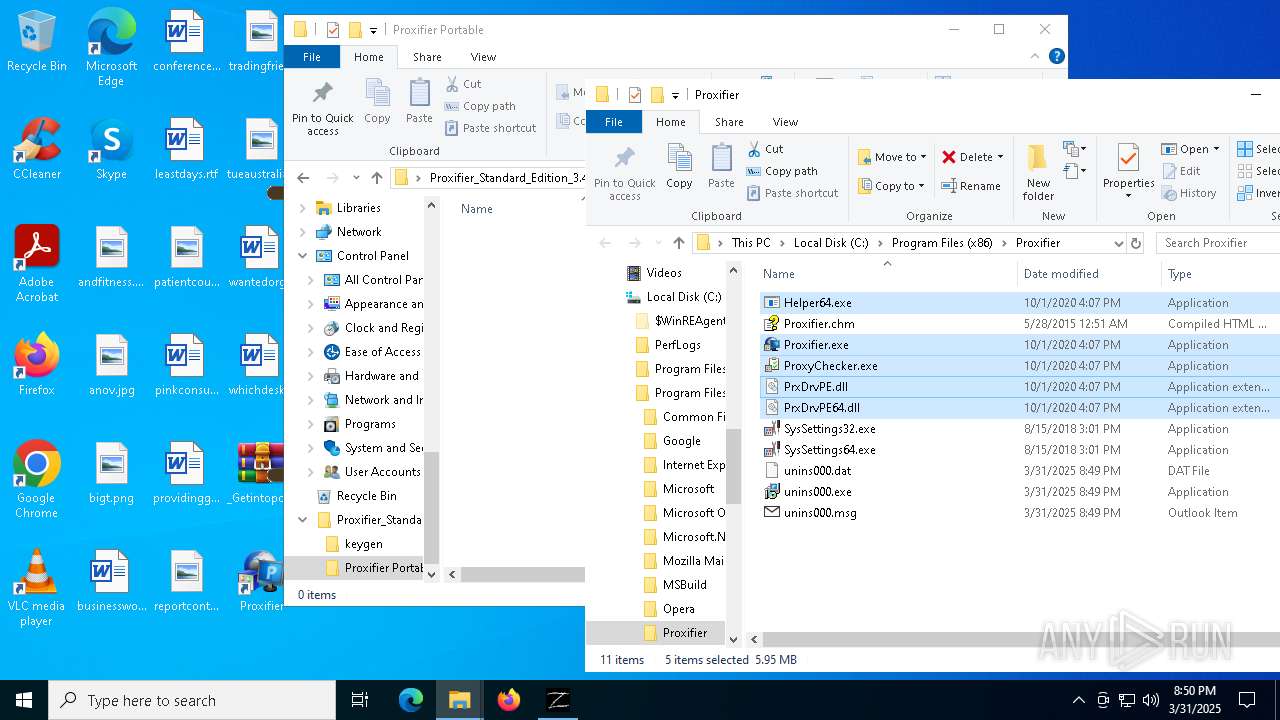
Task: Open Delete dropdown arrow
Action: coord(1000,157)
